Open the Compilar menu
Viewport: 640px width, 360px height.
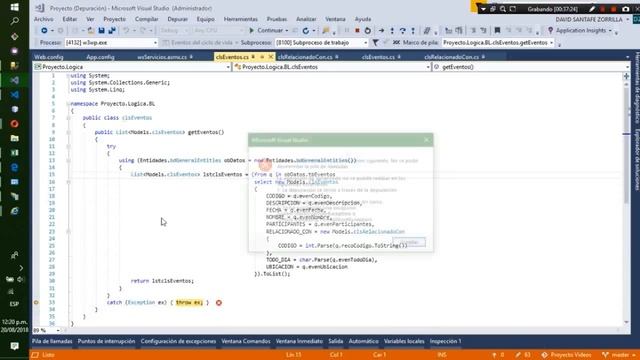(147, 19)
